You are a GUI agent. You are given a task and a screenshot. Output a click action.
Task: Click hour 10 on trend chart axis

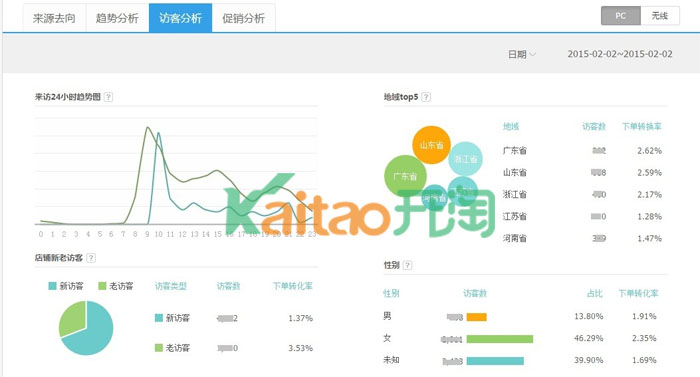[158, 234]
